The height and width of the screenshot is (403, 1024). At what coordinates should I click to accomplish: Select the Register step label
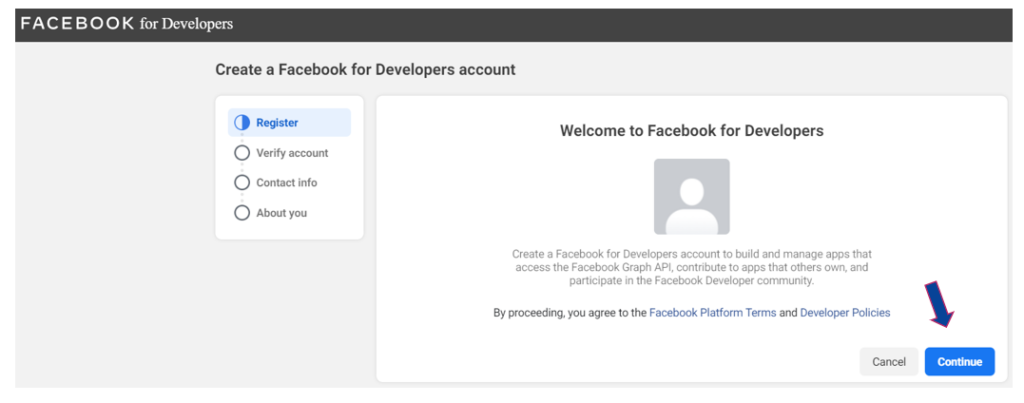(x=277, y=123)
